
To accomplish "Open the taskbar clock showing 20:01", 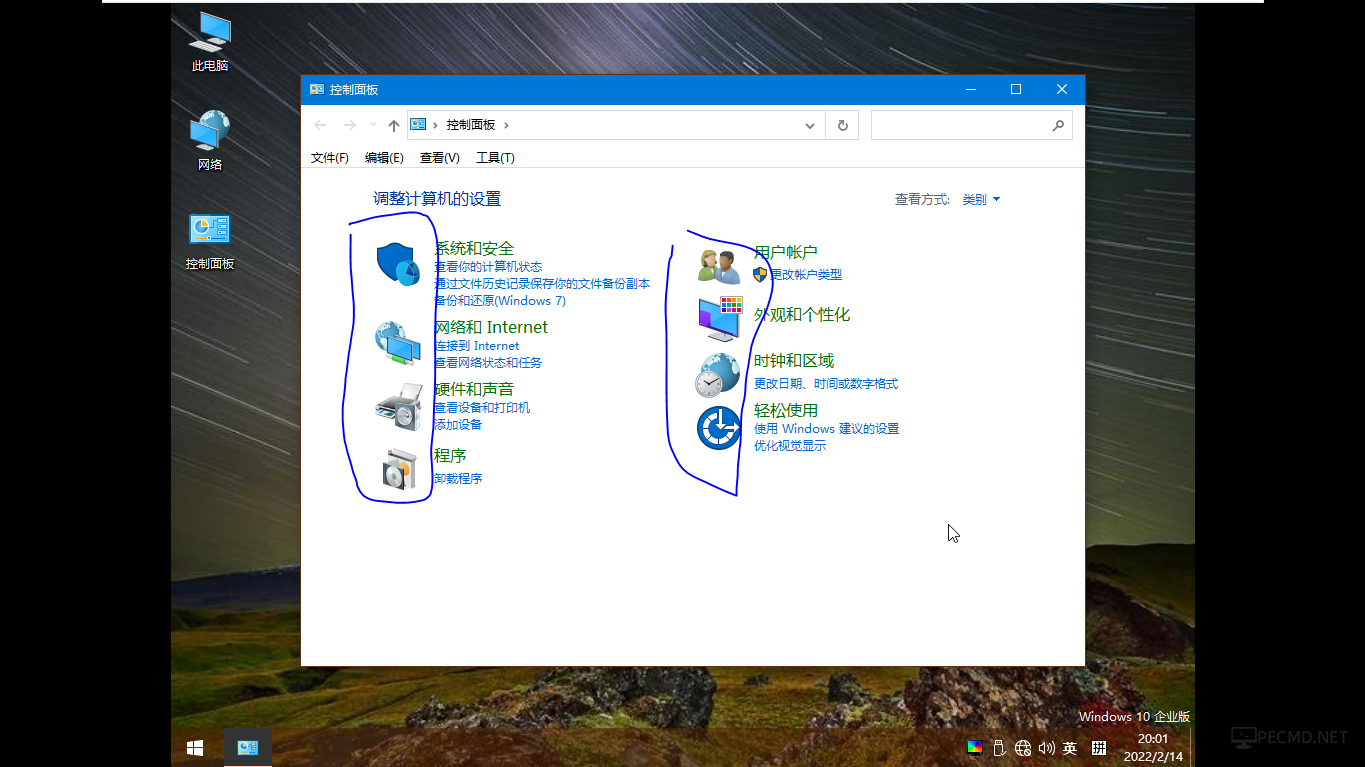I will [x=1153, y=747].
